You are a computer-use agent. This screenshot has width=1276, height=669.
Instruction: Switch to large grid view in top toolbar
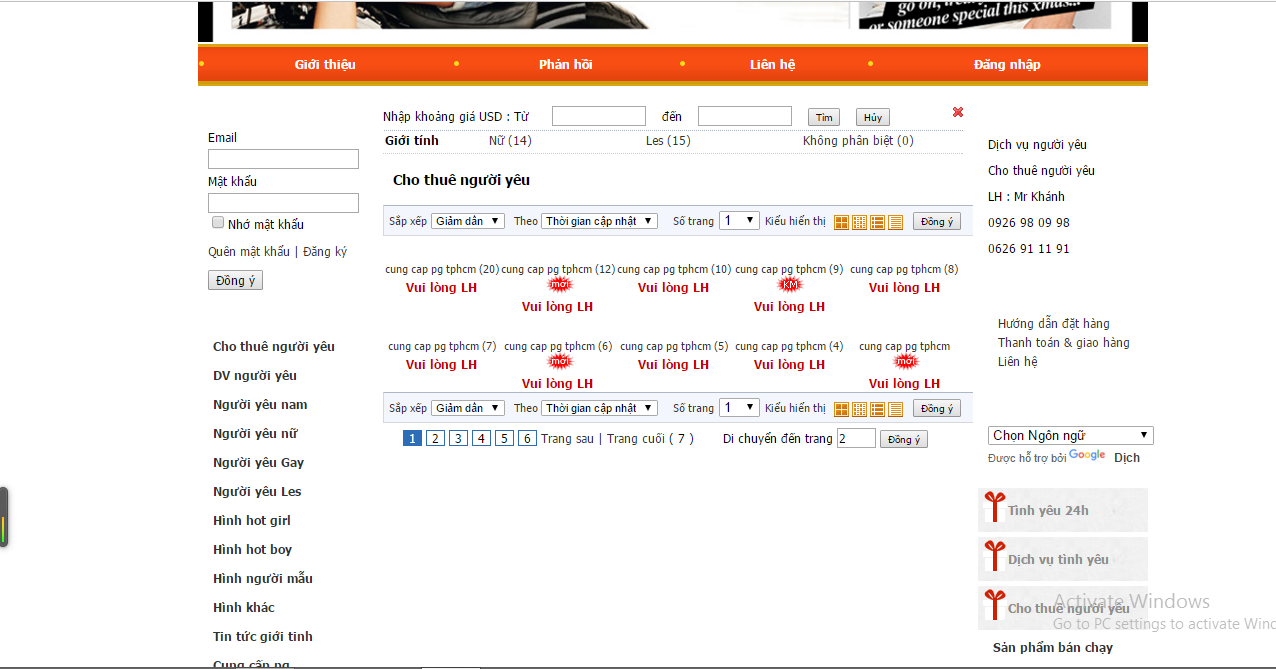(841, 222)
